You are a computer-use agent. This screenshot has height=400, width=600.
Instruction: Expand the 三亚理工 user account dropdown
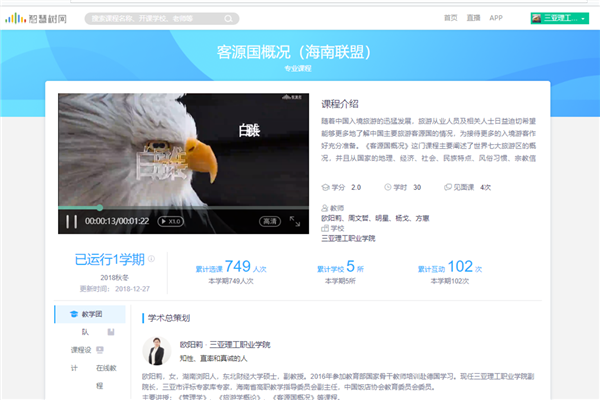[x=560, y=18]
